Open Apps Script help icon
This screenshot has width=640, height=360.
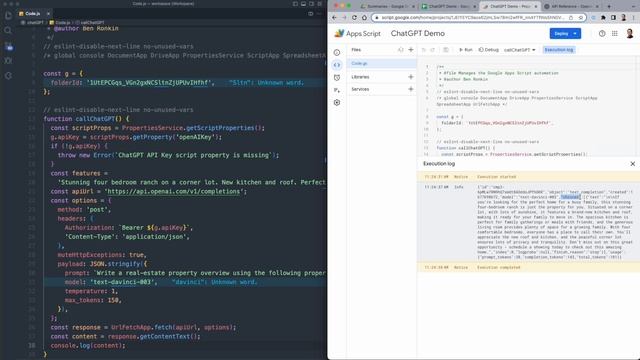tap(602, 33)
